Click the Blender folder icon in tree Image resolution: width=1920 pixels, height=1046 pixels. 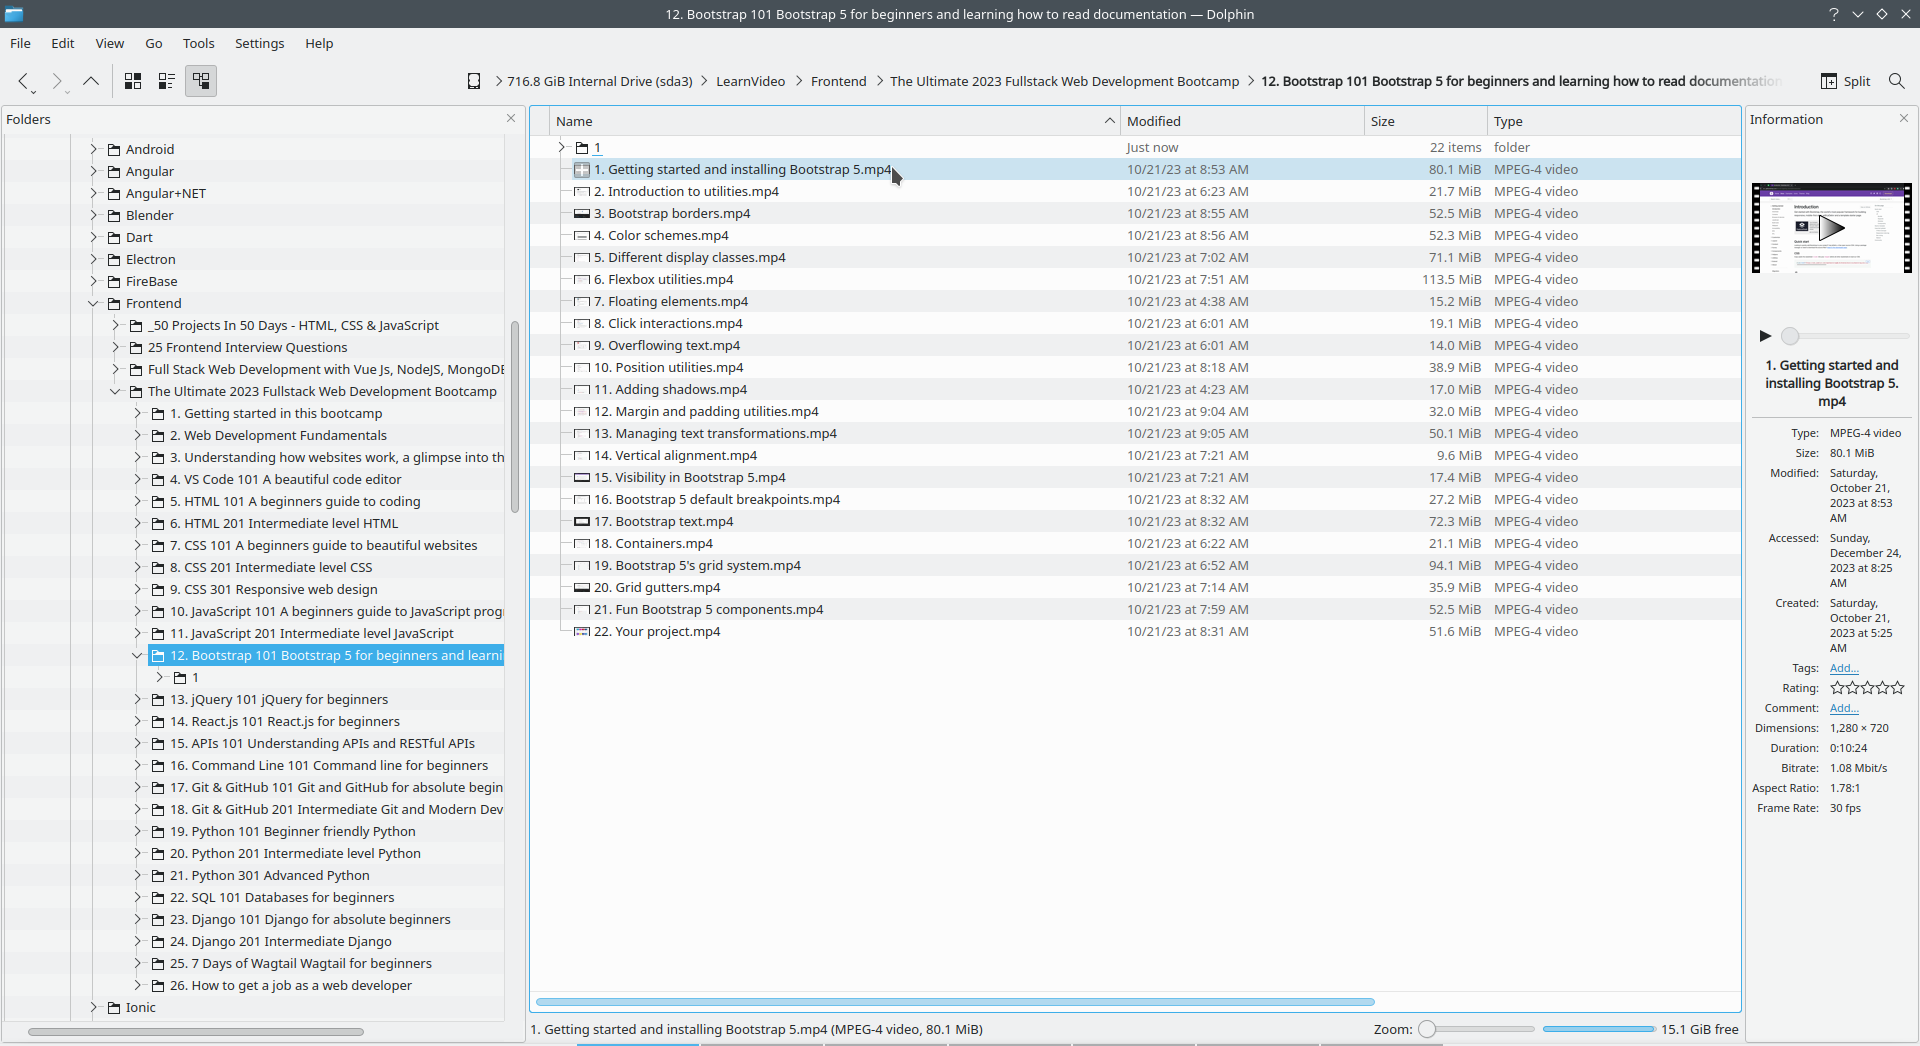(x=114, y=216)
